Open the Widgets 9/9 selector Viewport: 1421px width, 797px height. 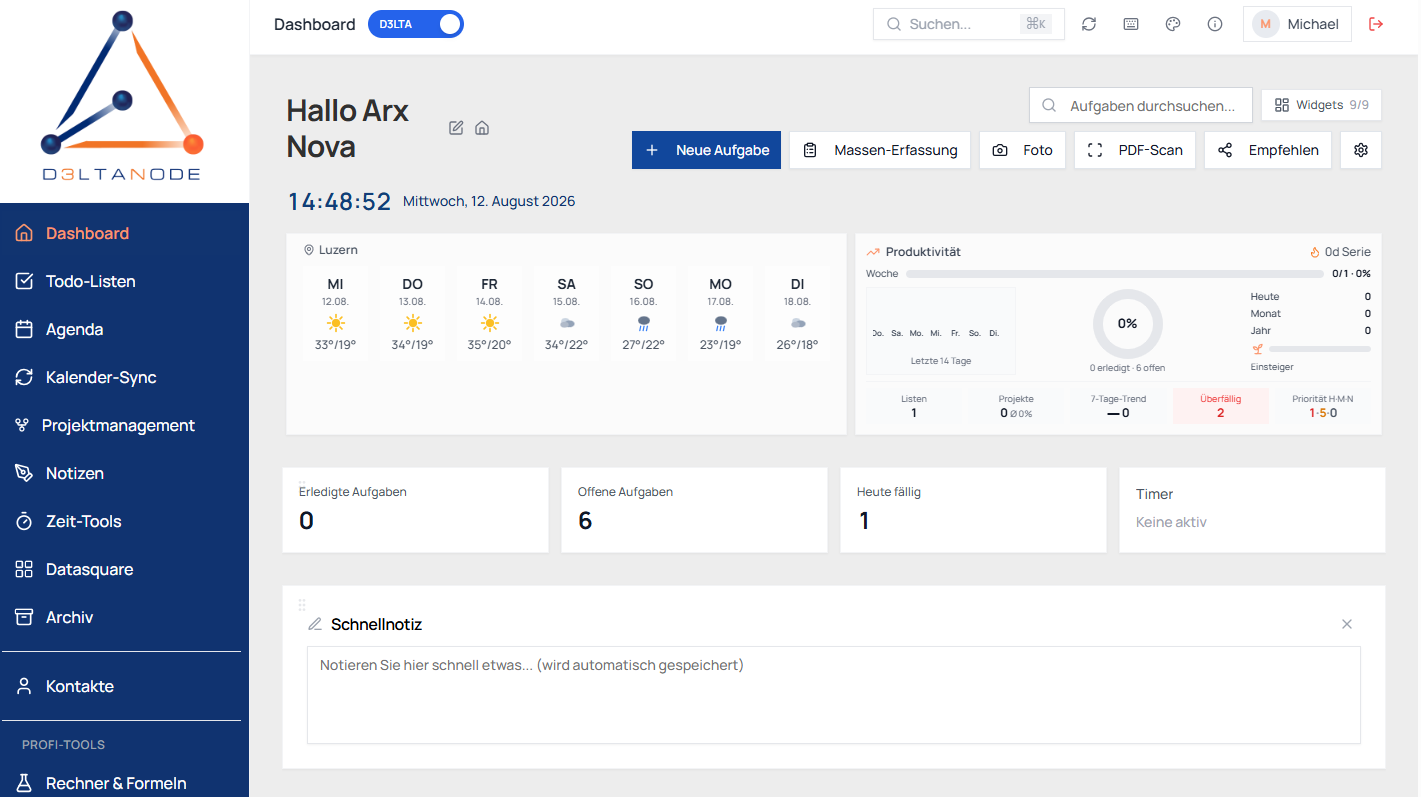point(1321,105)
